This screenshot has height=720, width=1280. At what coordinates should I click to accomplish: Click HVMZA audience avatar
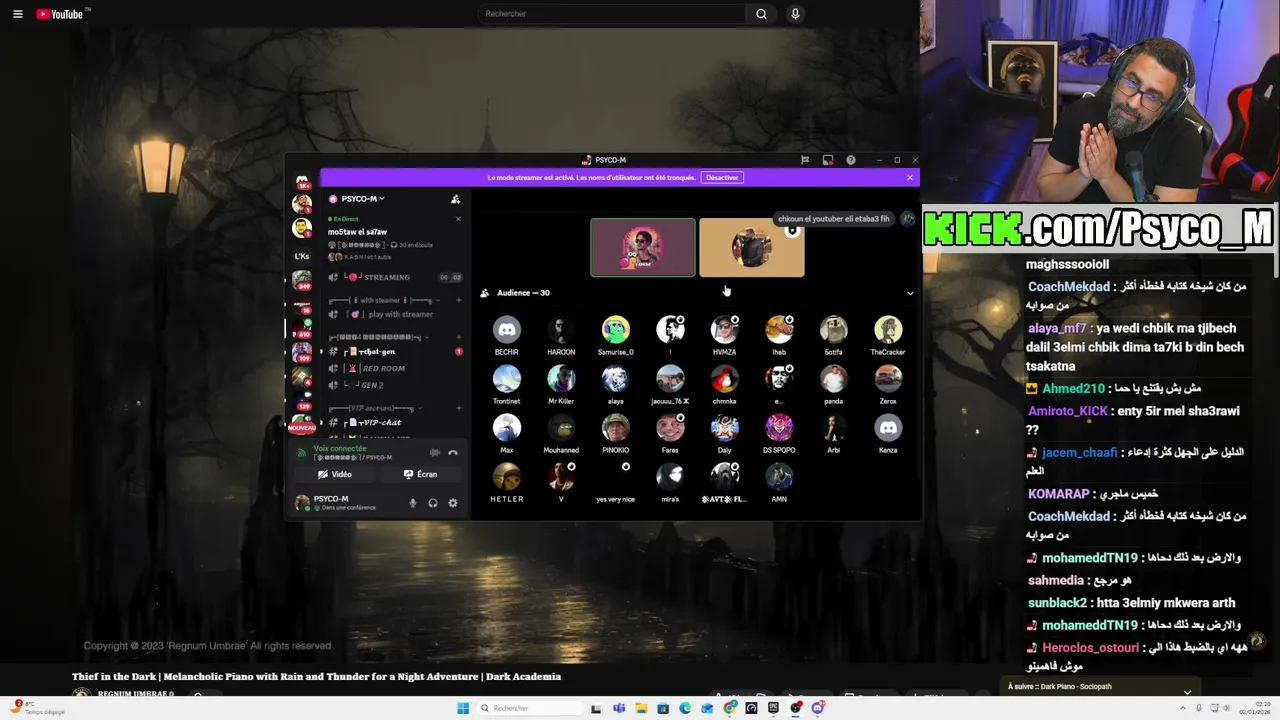click(725, 330)
